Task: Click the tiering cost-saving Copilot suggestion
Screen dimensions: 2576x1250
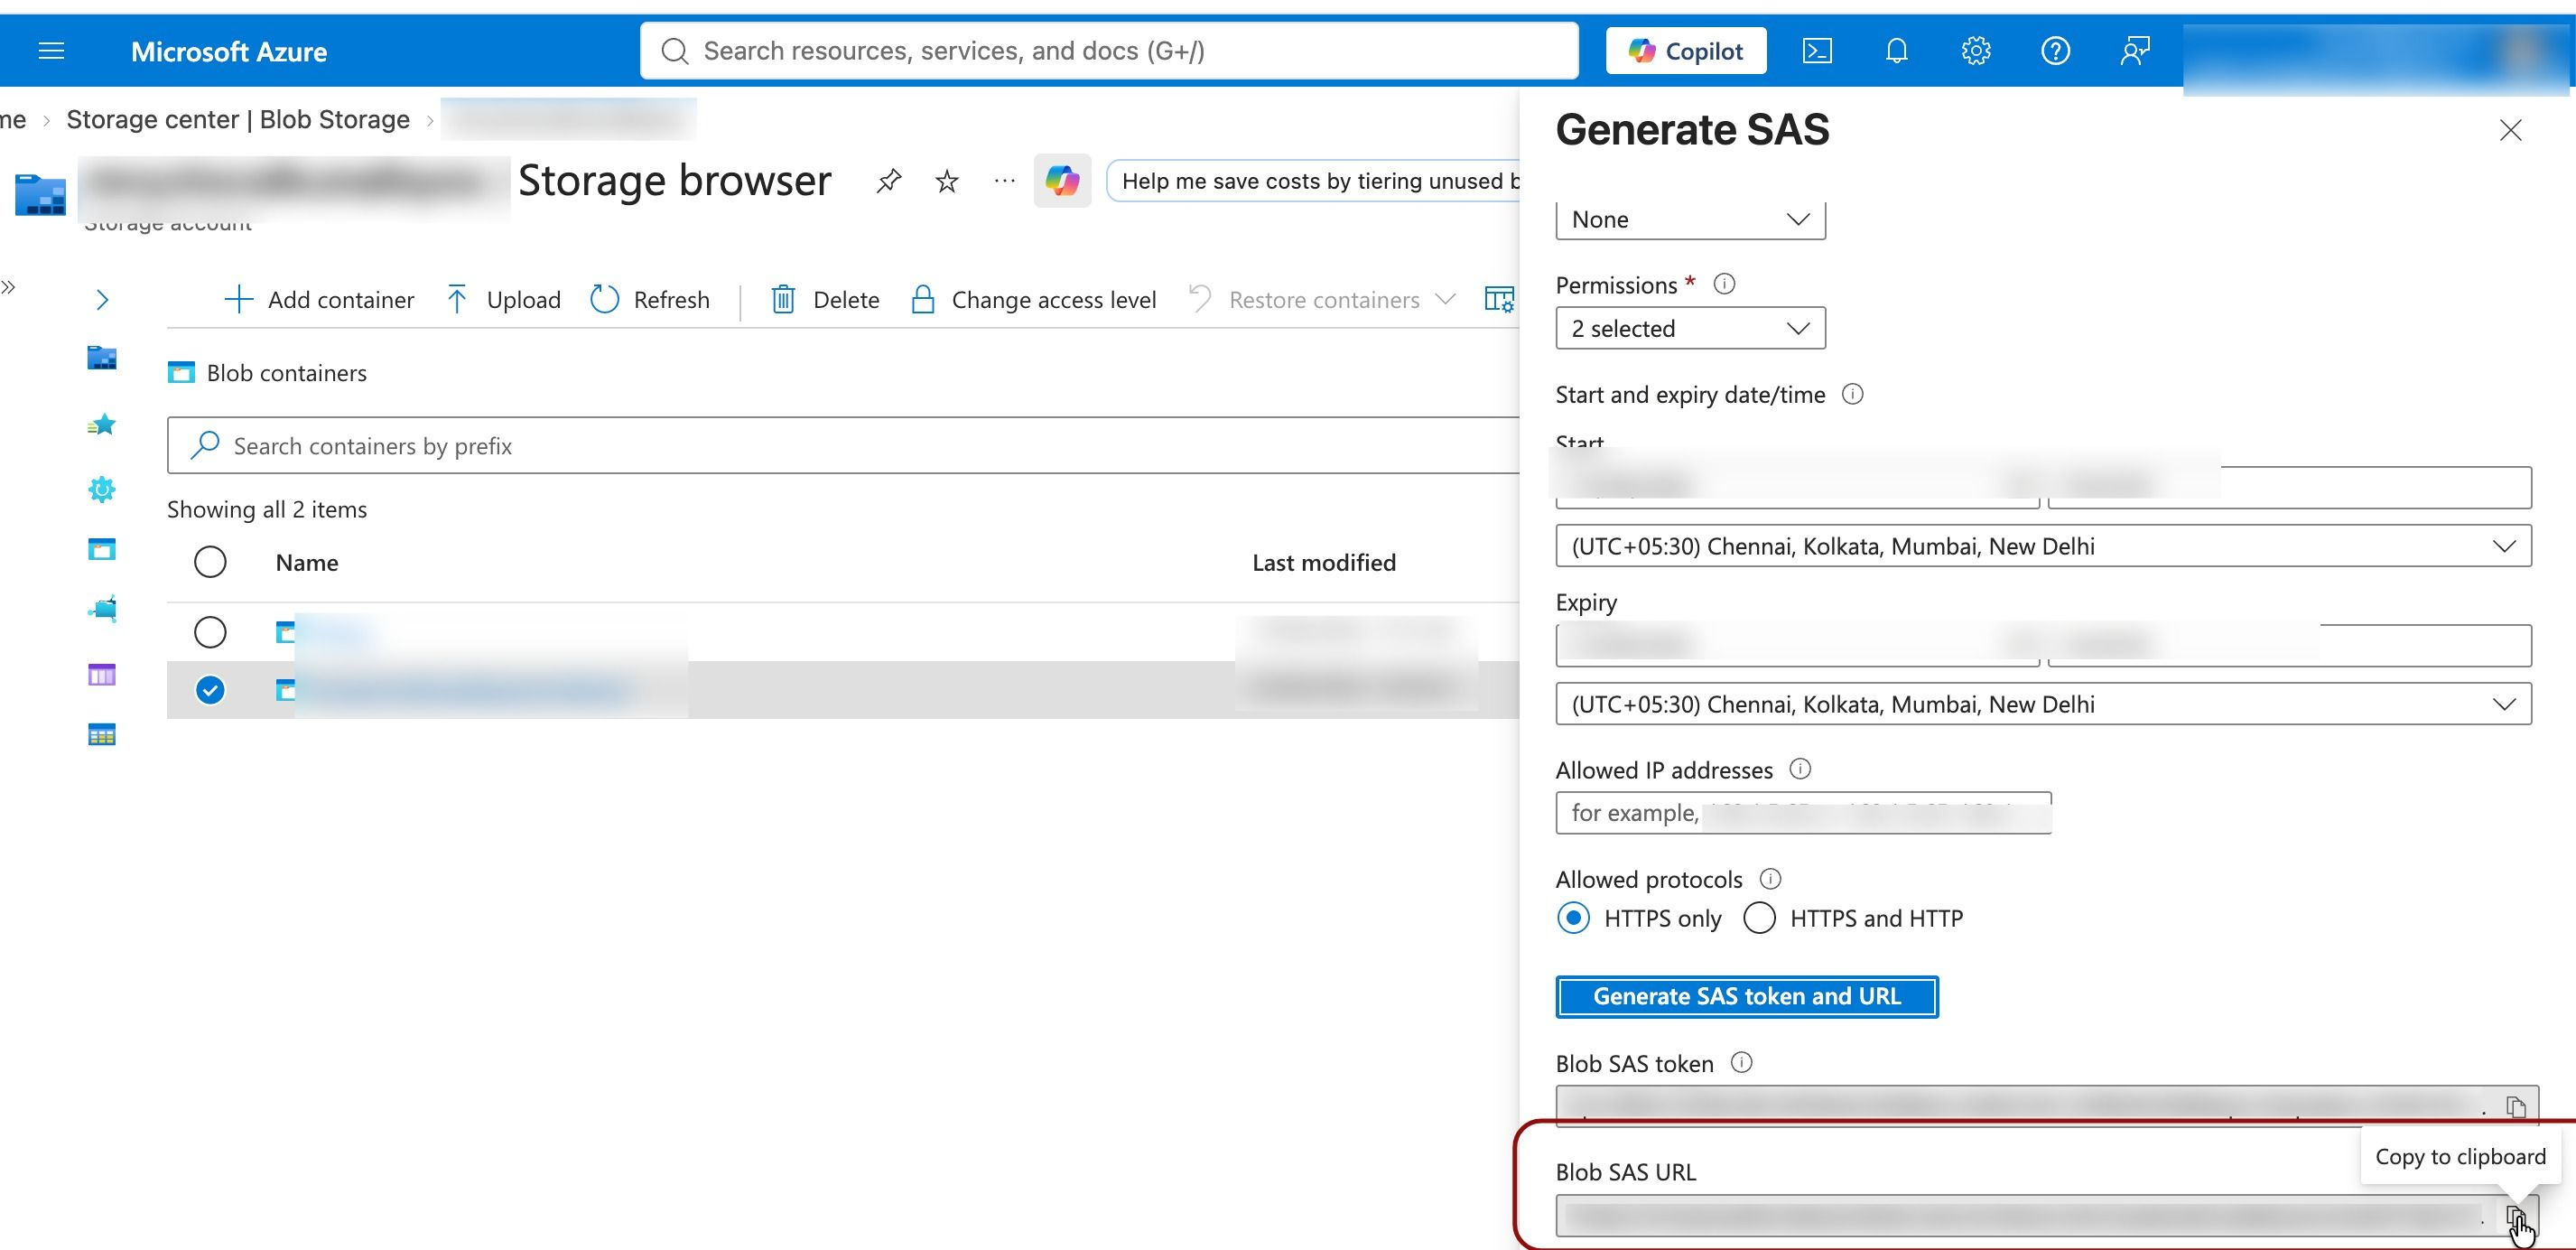Action: point(1314,181)
